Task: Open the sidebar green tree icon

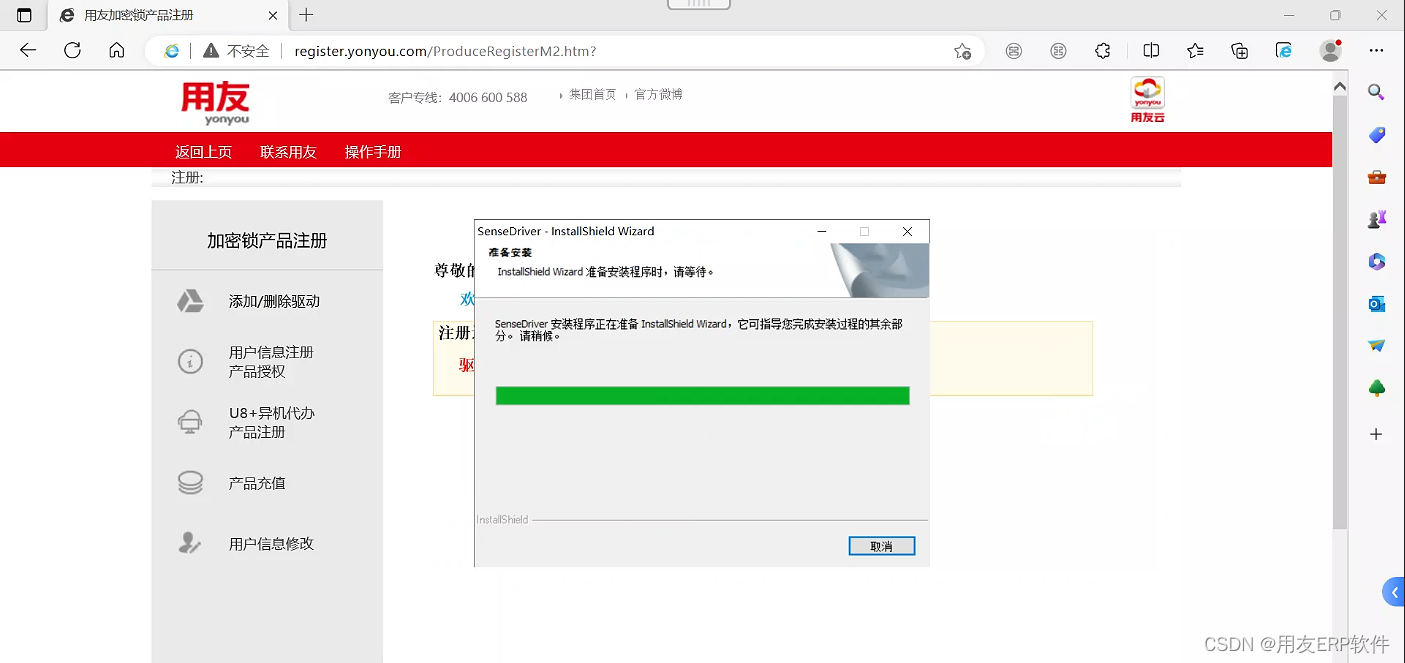Action: click(1377, 388)
